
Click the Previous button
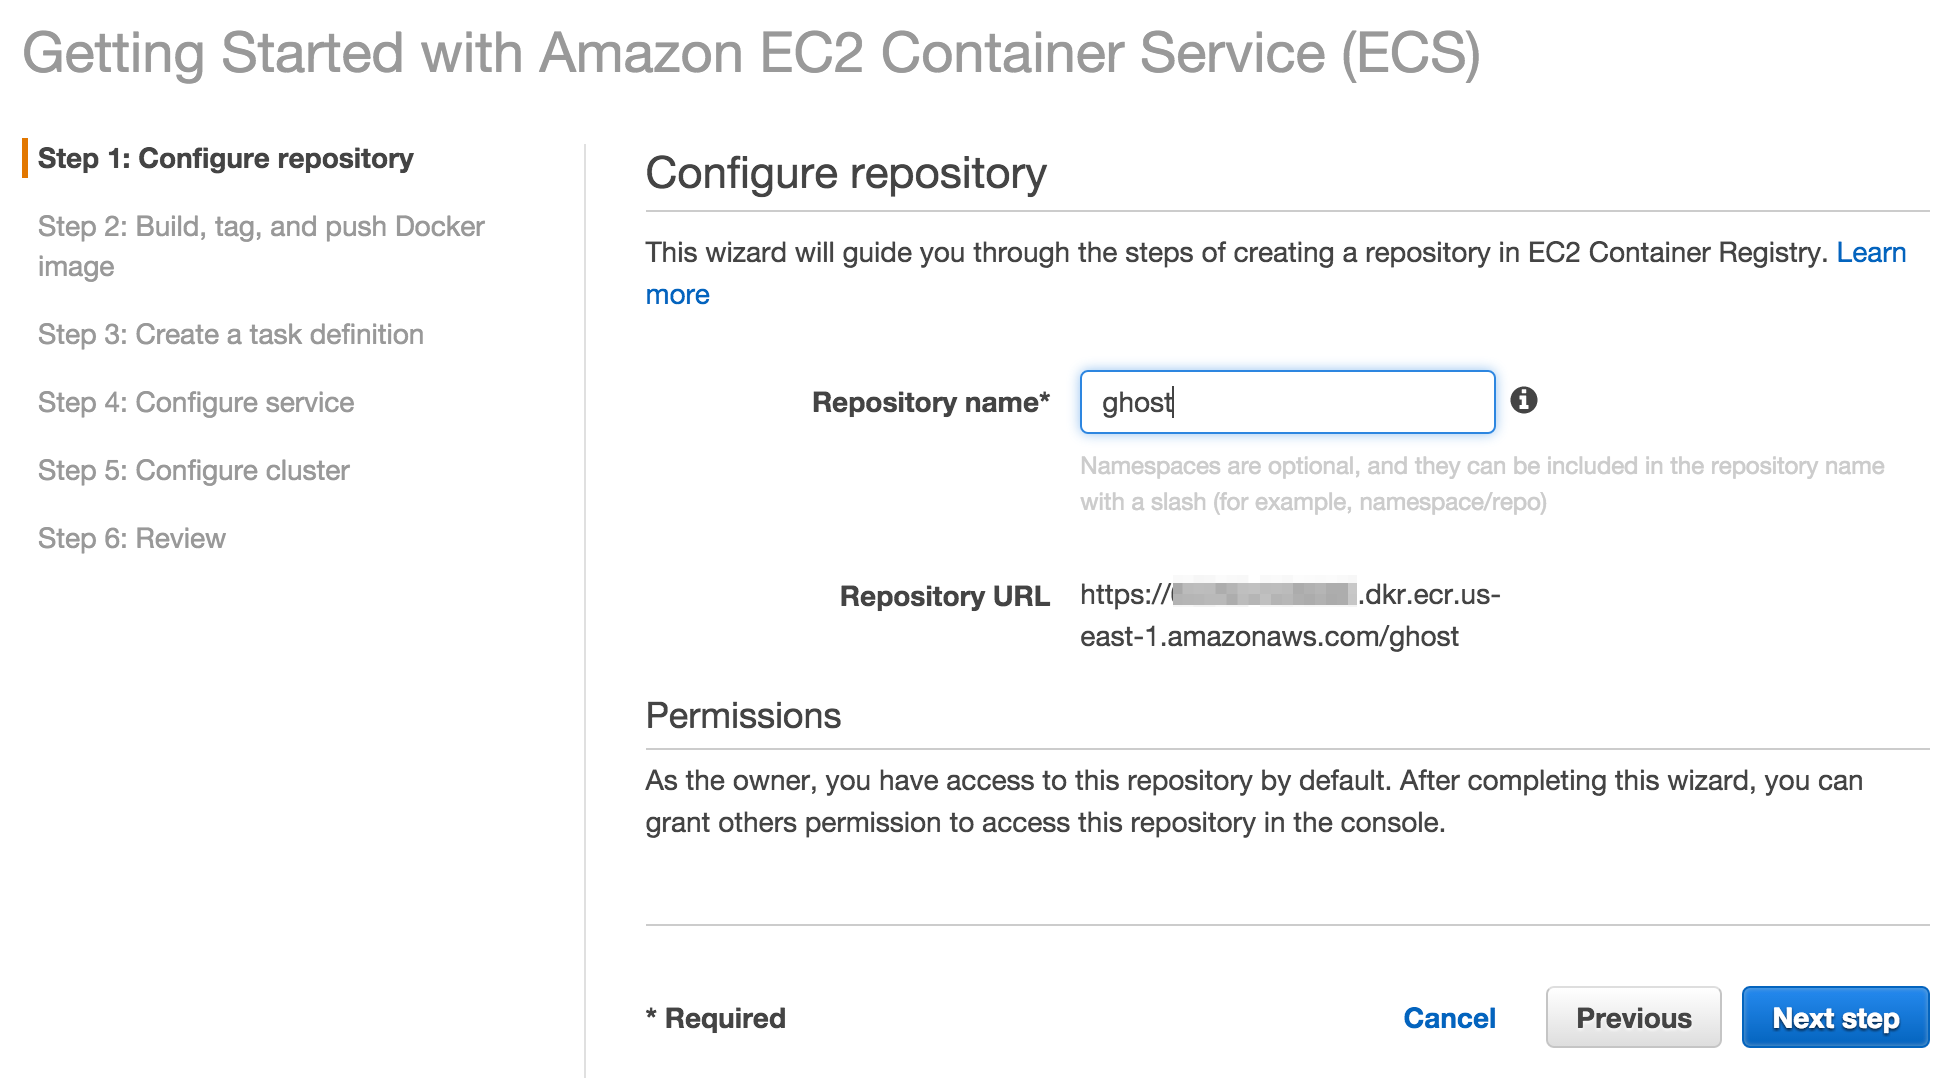(1633, 1017)
